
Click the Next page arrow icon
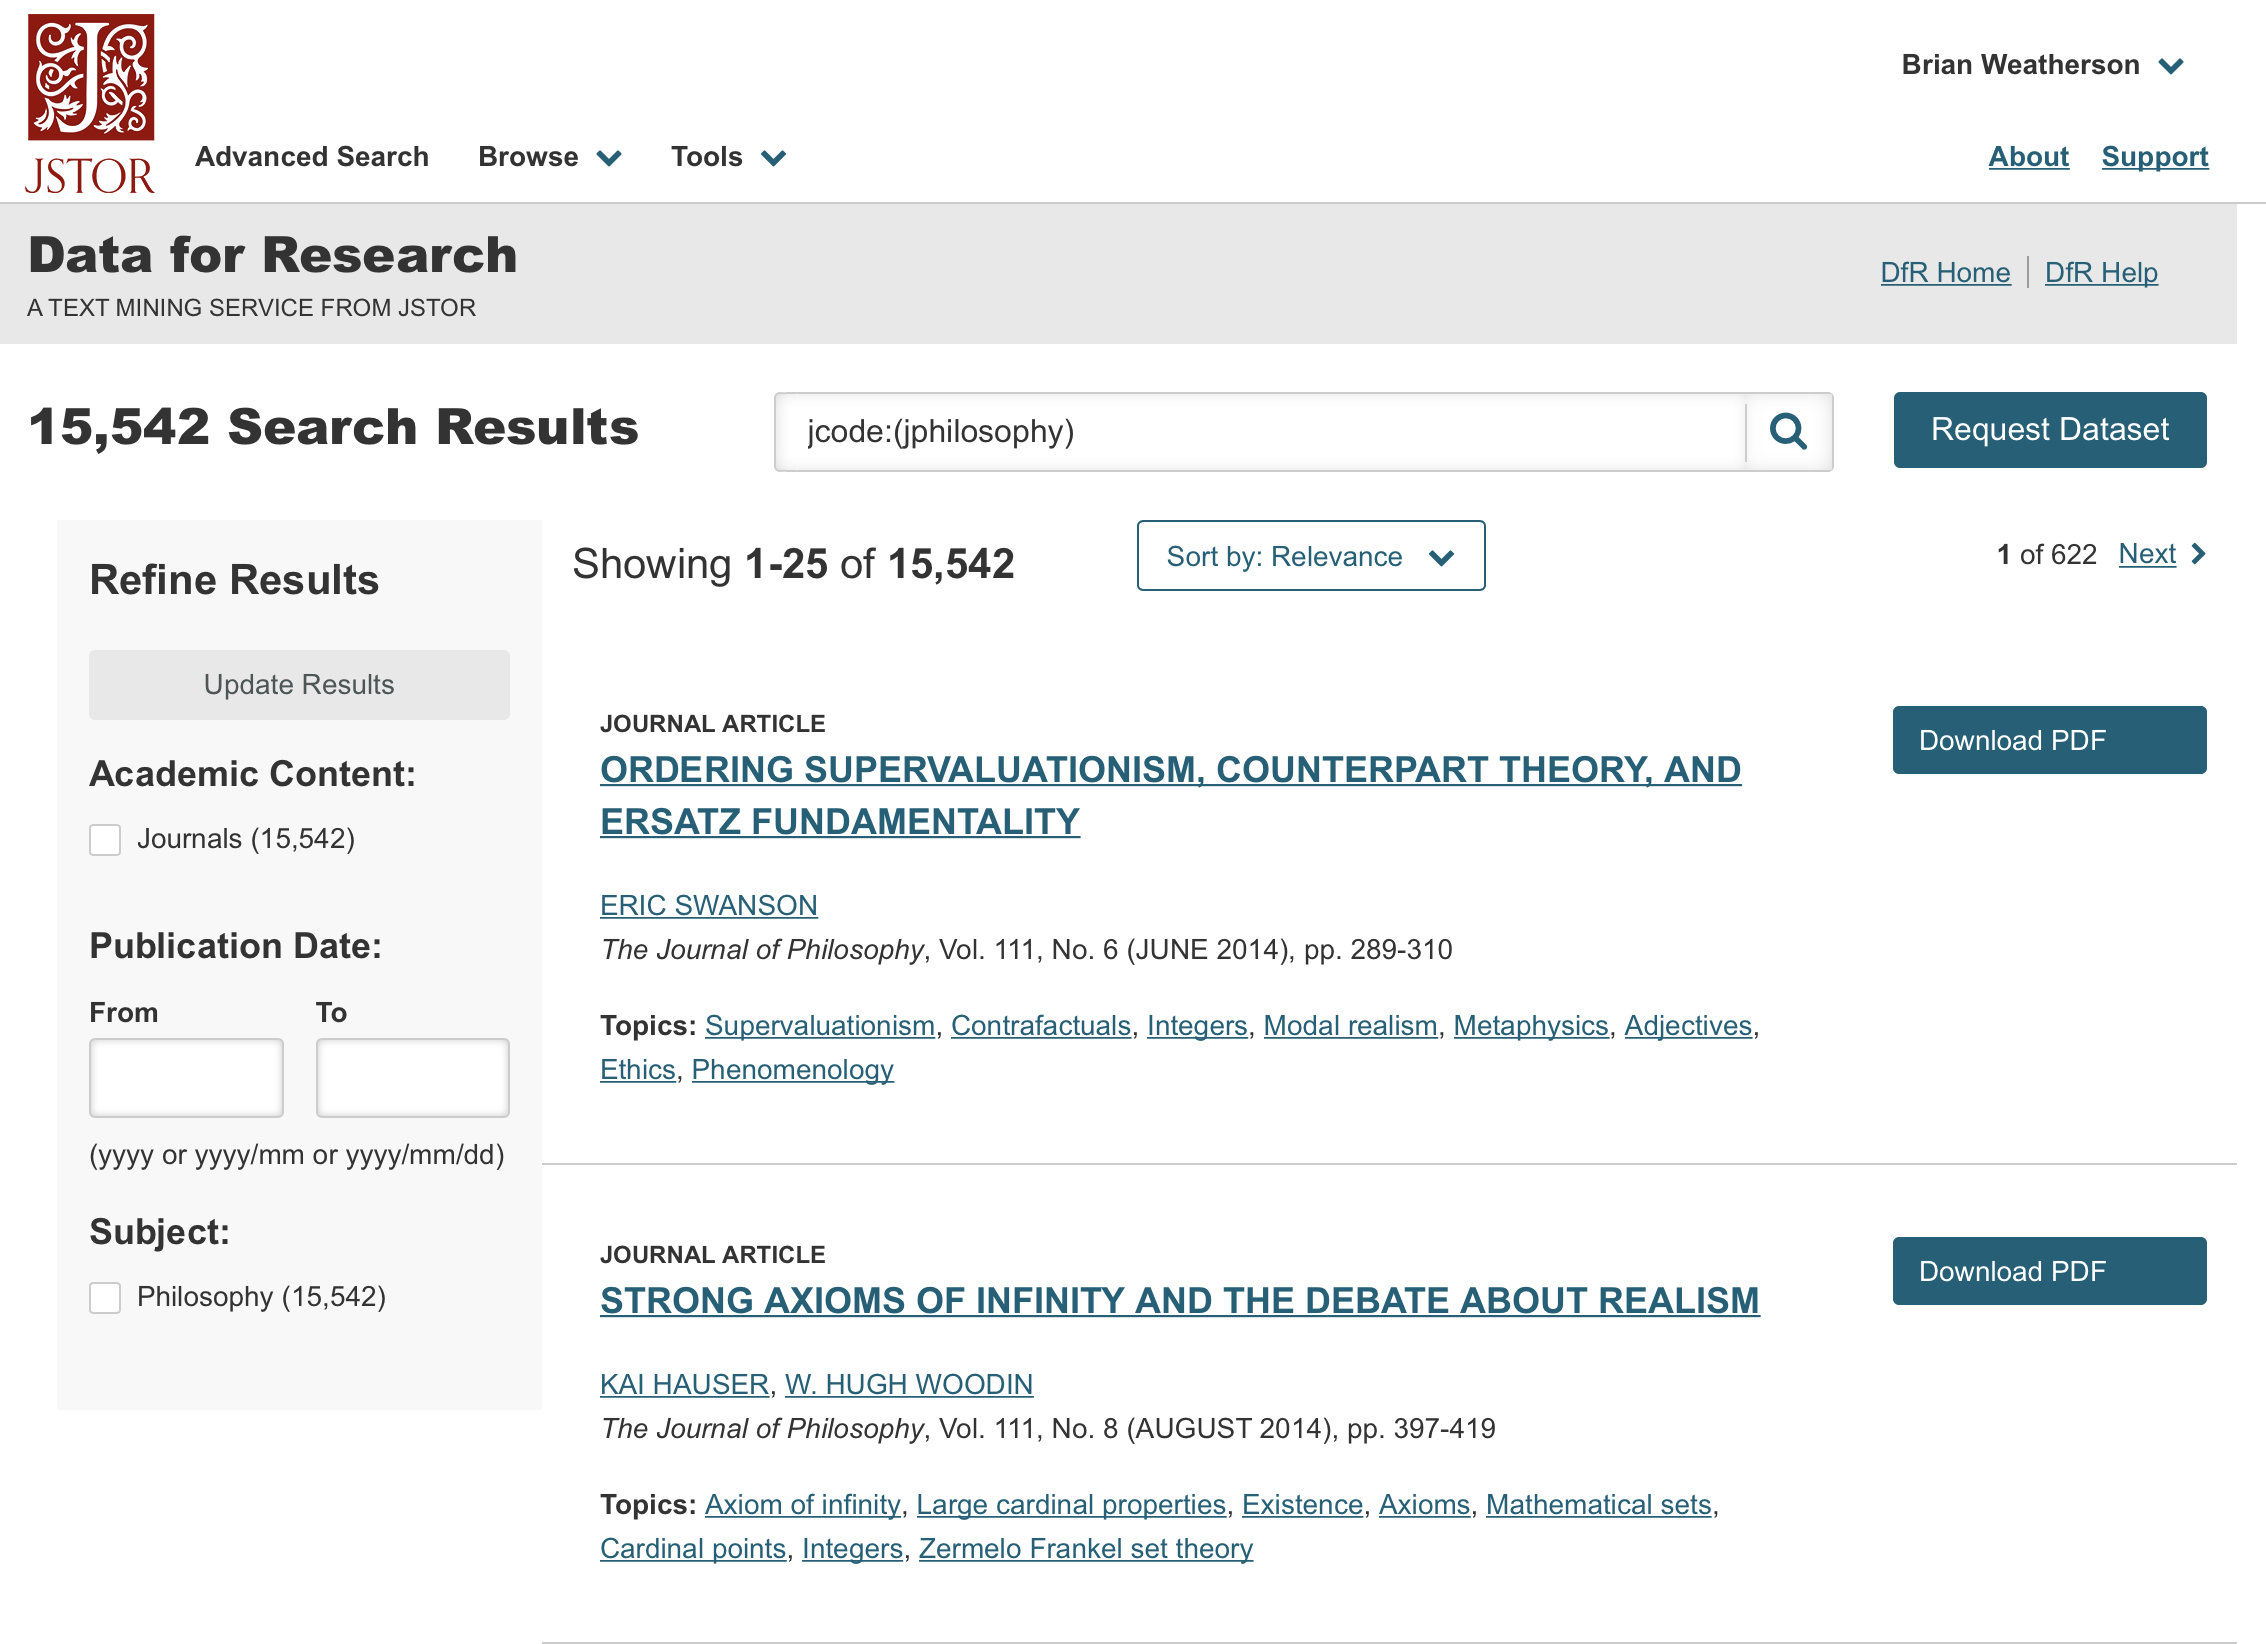click(x=2198, y=554)
